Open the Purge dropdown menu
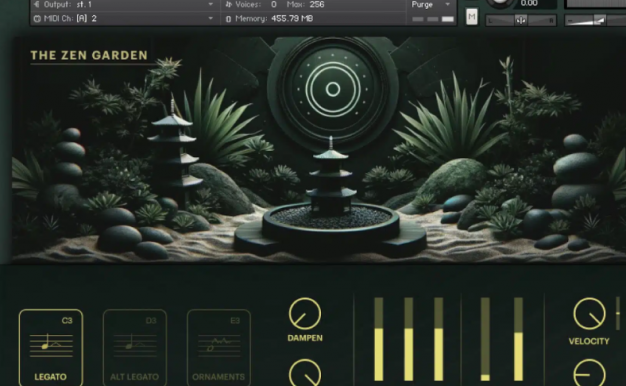Viewport: 626px width, 386px height. coord(431,5)
